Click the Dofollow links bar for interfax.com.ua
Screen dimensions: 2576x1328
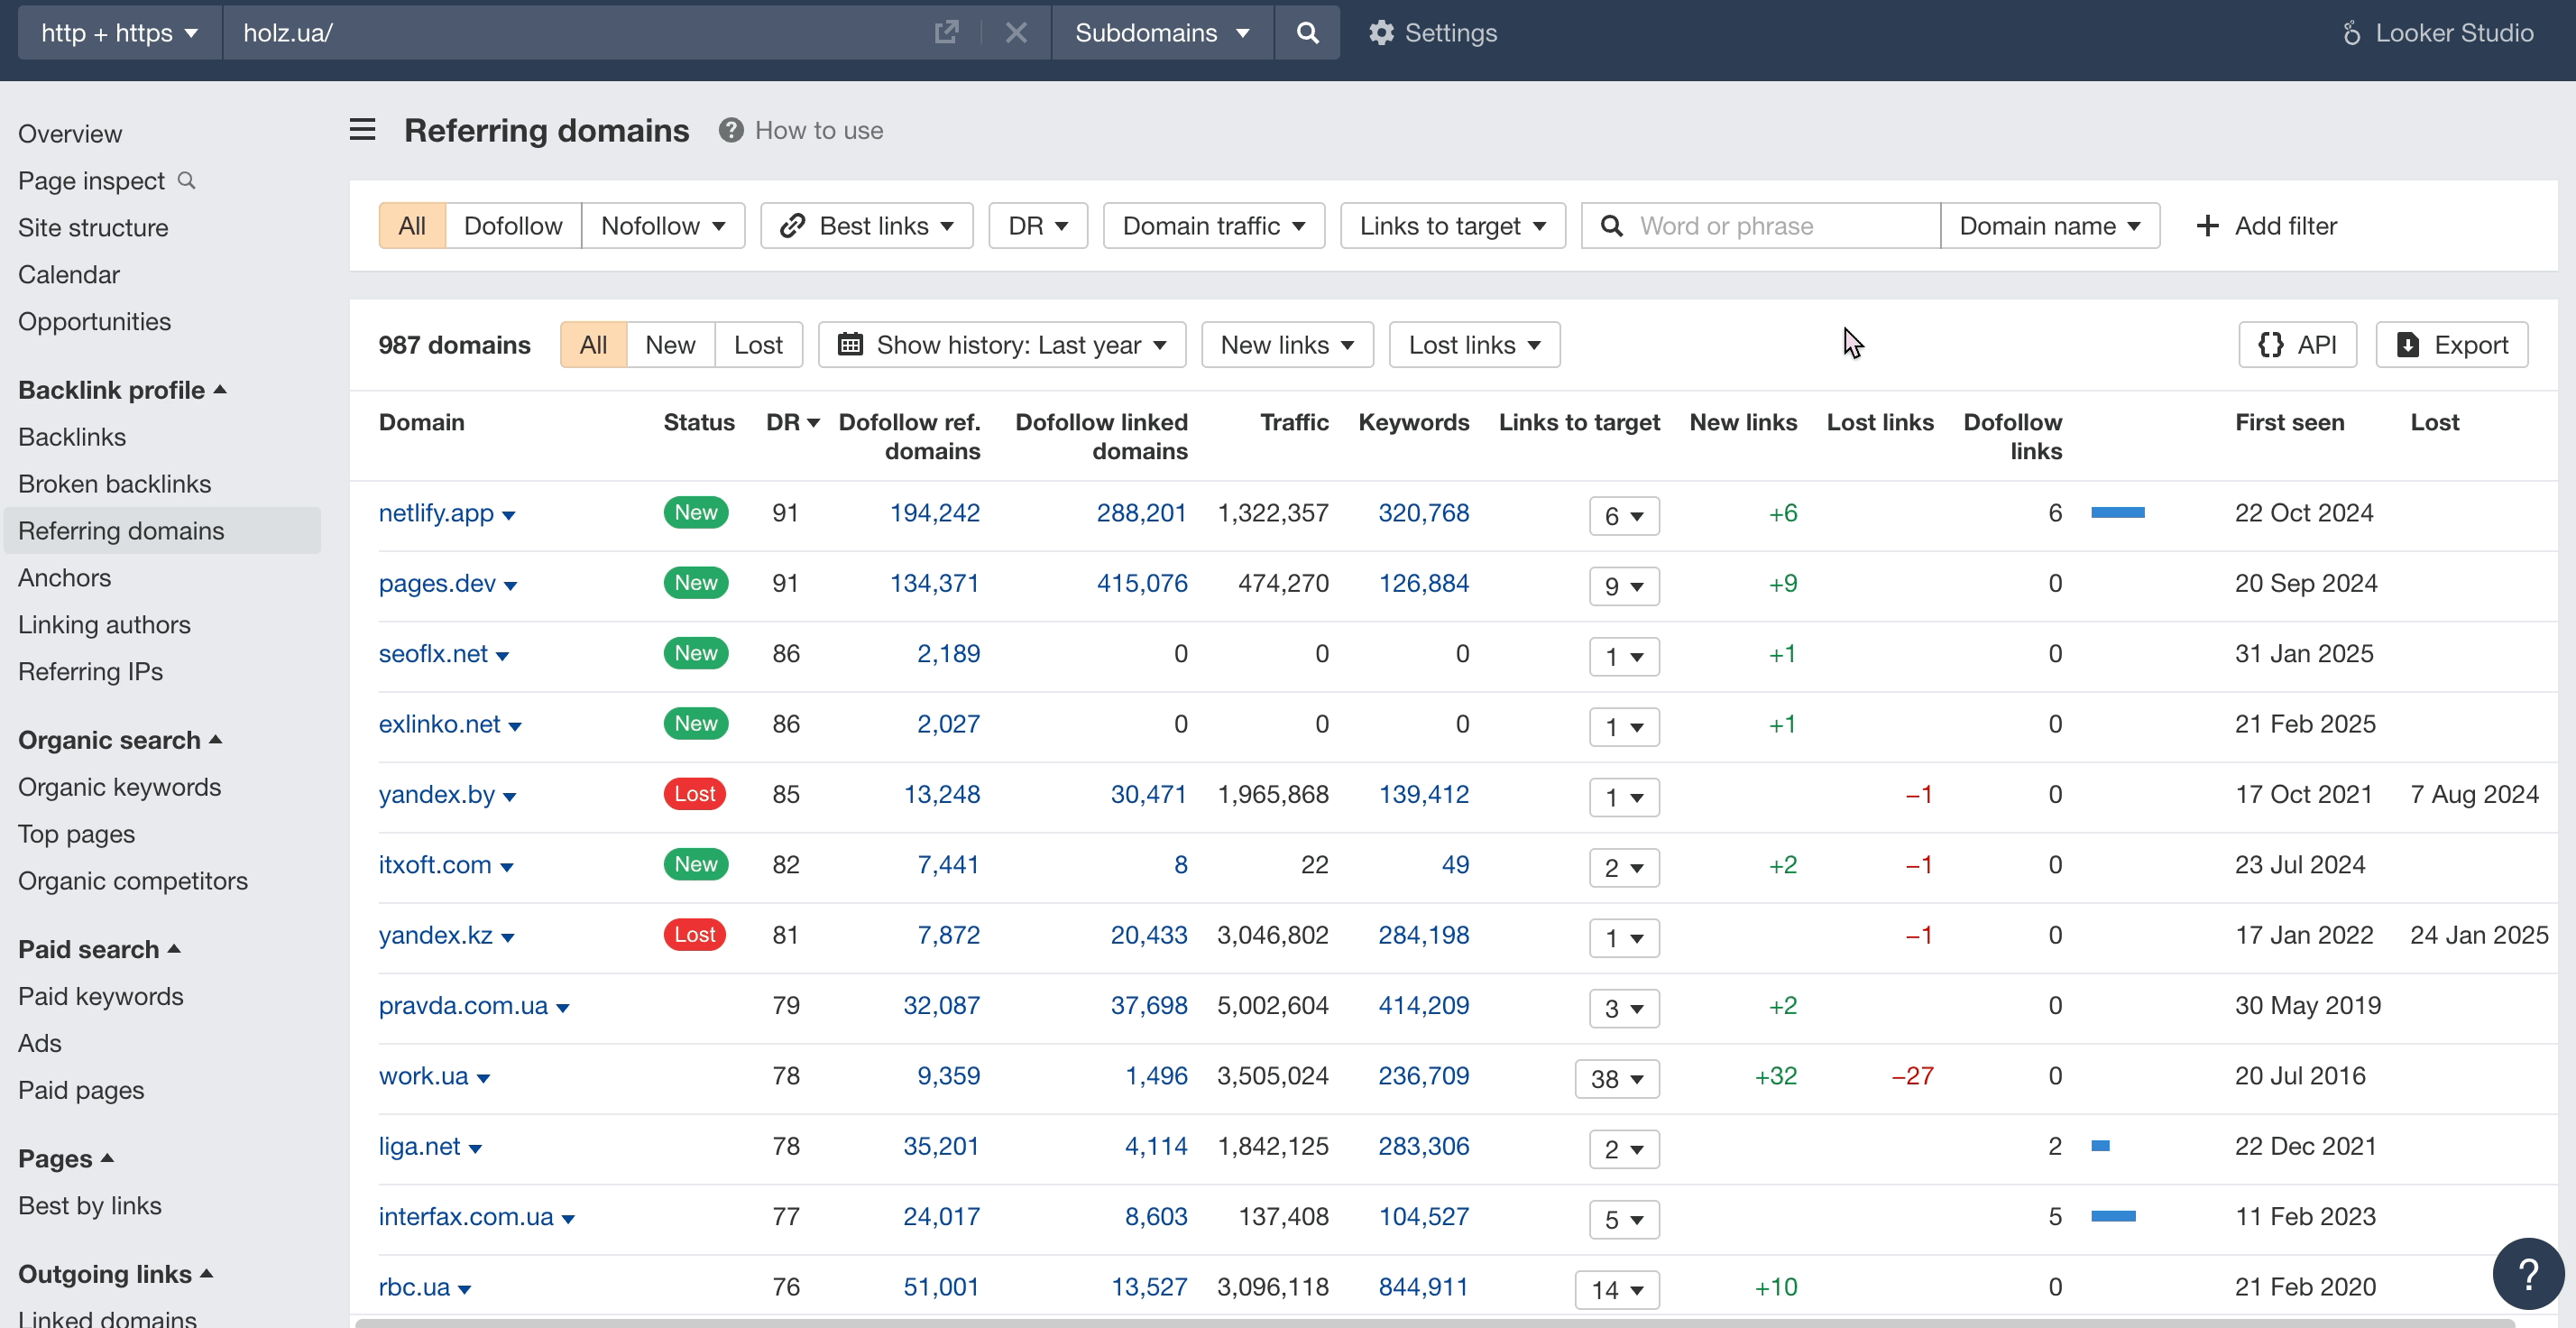coord(2115,1216)
